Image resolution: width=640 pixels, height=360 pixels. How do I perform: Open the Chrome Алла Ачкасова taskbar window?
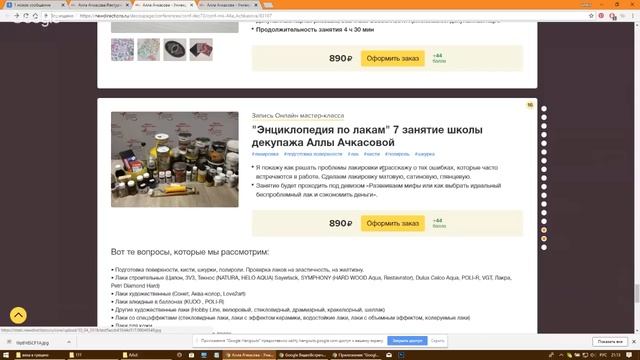(249, 355)
